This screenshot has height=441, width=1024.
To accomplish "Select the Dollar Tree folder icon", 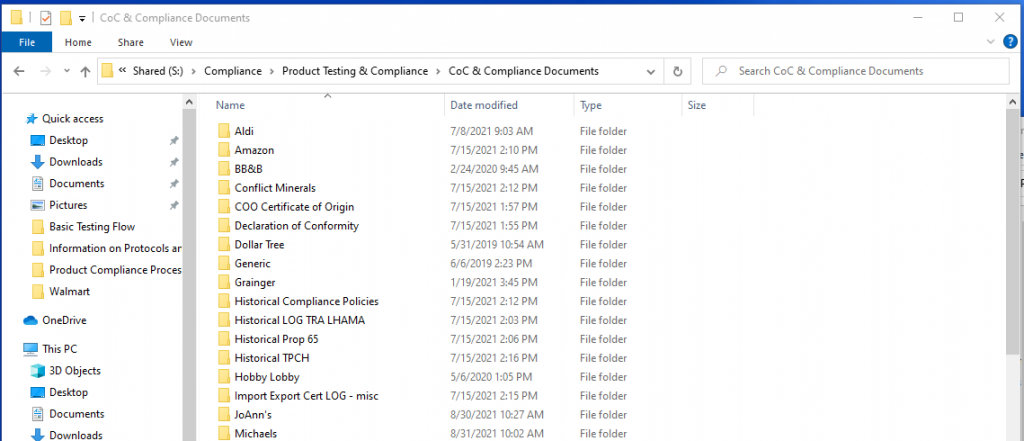I will 224,245.
